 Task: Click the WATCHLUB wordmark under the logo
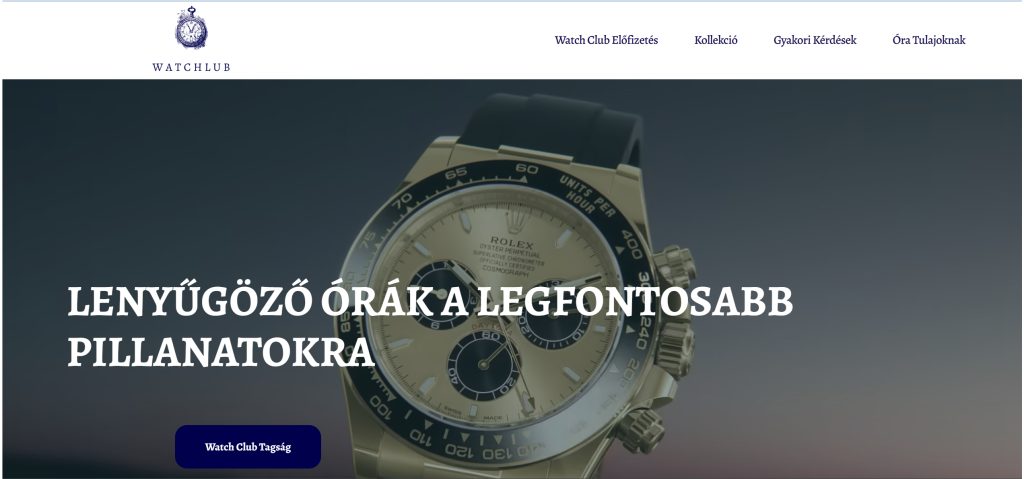coord(191,67)
